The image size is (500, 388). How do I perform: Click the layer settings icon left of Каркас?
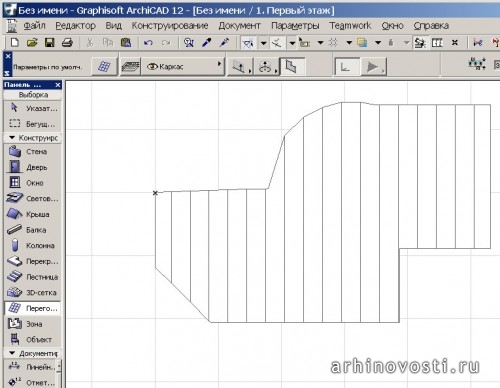[130, 67]
